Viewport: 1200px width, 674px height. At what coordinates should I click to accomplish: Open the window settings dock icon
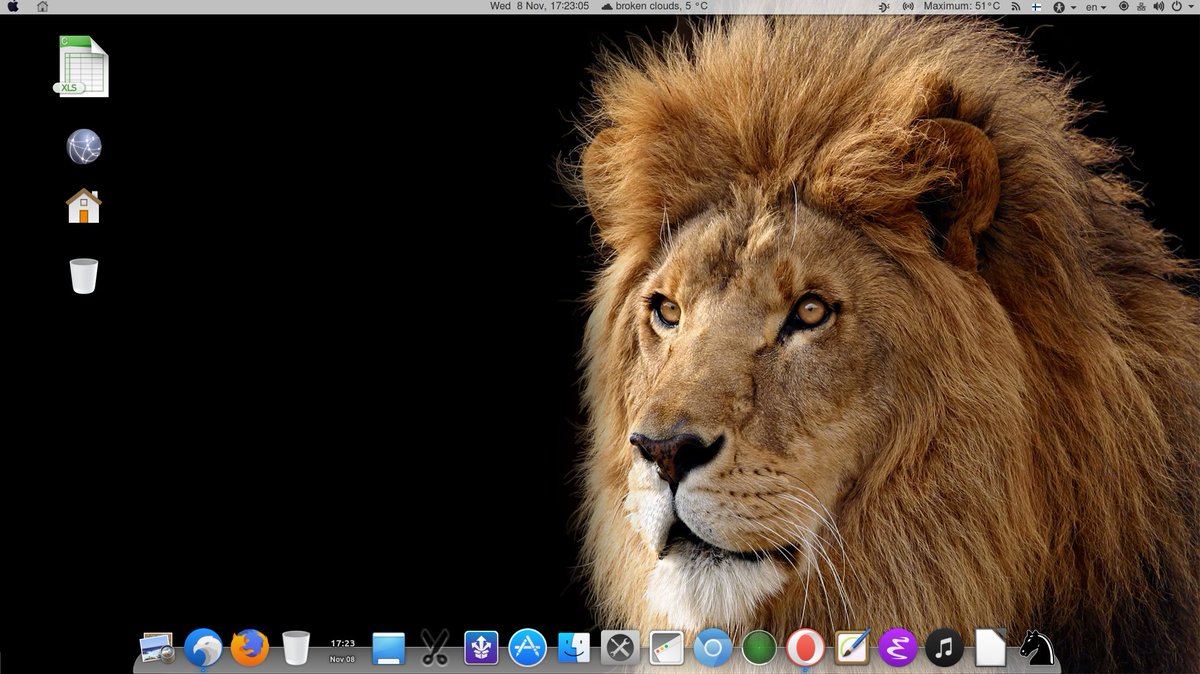pos(666,649)
